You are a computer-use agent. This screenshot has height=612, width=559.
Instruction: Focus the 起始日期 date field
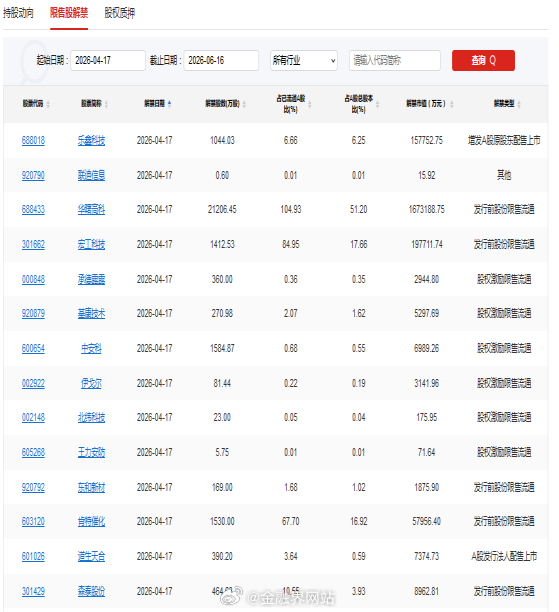[x=108, y=60]
